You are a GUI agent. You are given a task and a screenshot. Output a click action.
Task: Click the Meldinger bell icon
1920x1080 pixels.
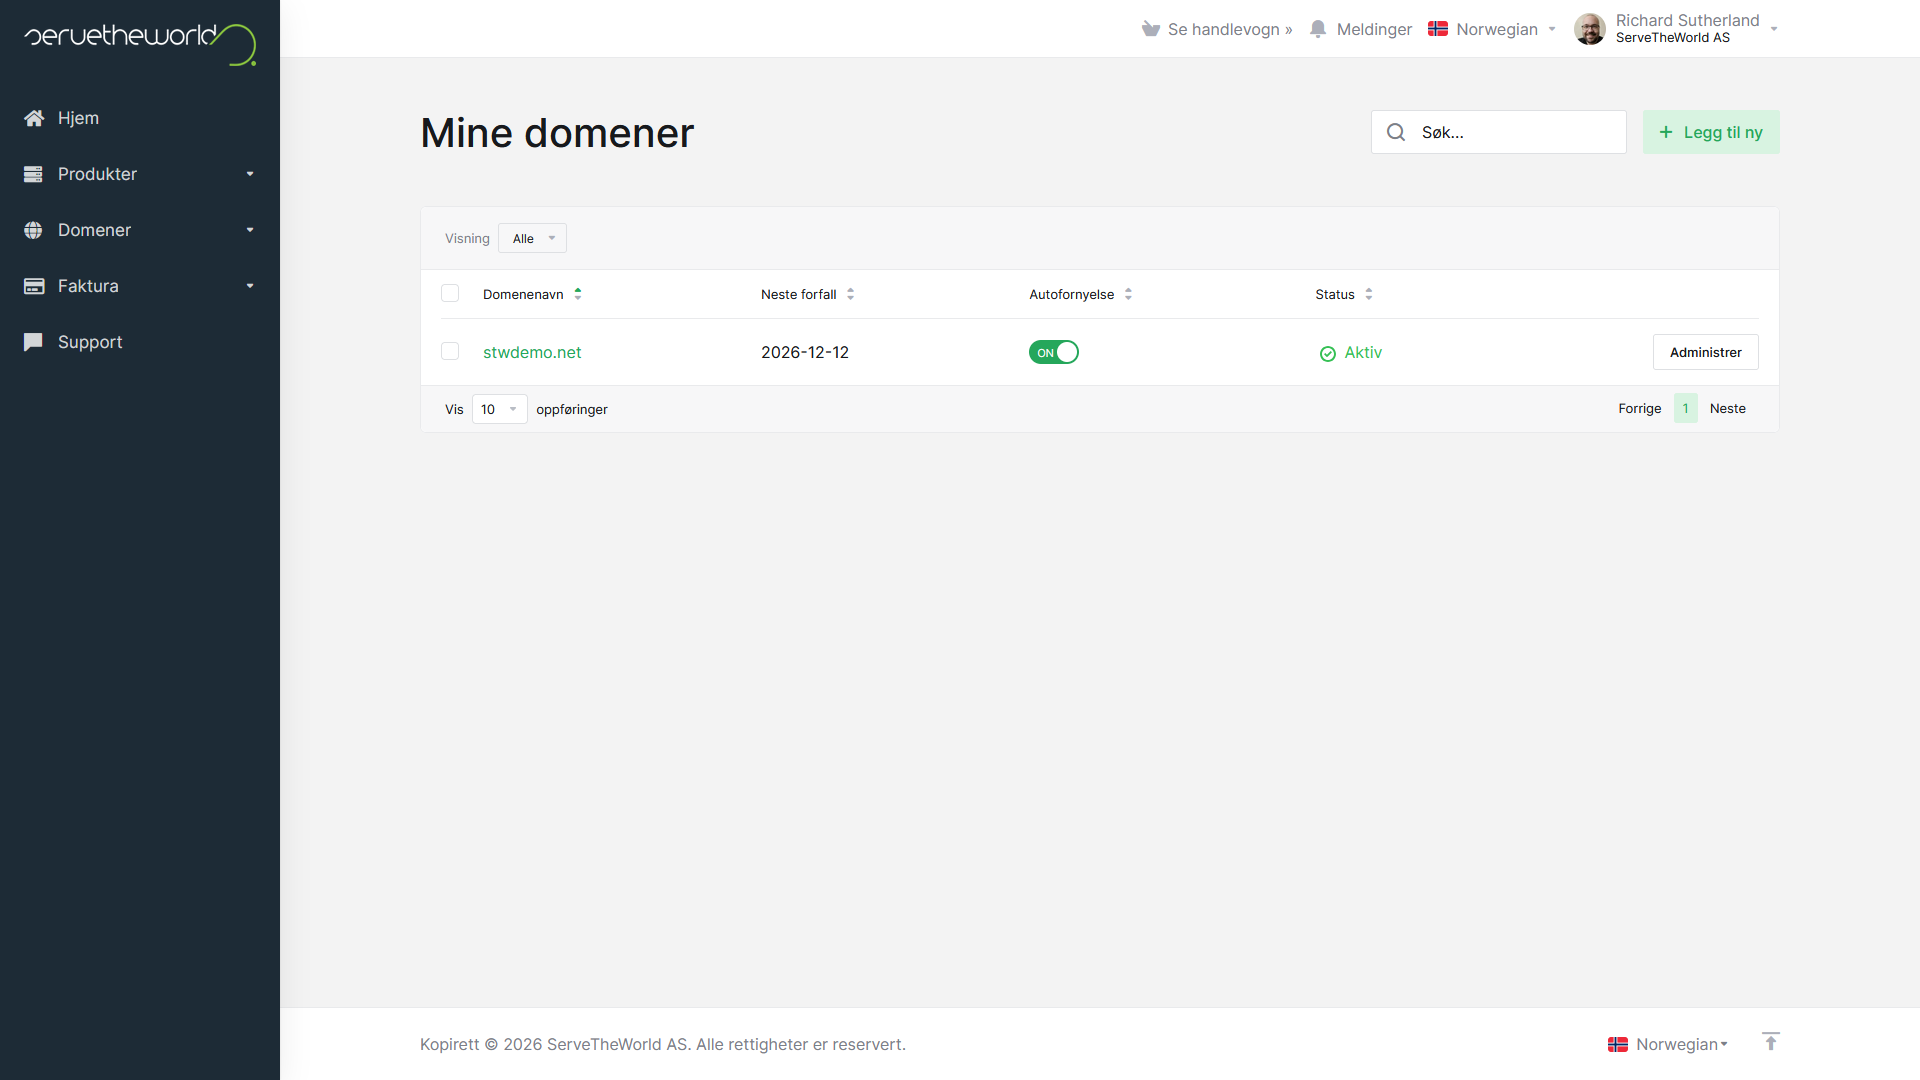click(1318, 29)
